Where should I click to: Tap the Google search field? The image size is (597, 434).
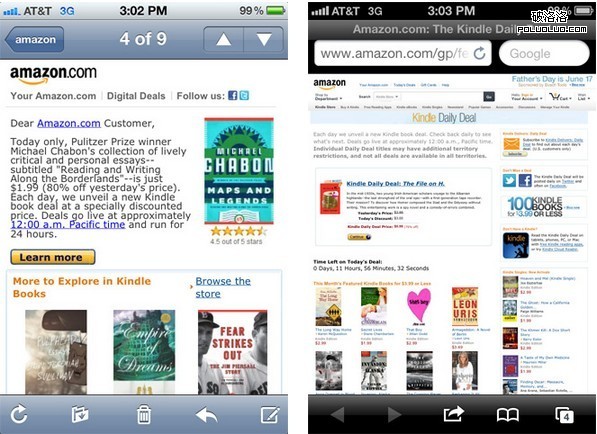pos(544,53)
